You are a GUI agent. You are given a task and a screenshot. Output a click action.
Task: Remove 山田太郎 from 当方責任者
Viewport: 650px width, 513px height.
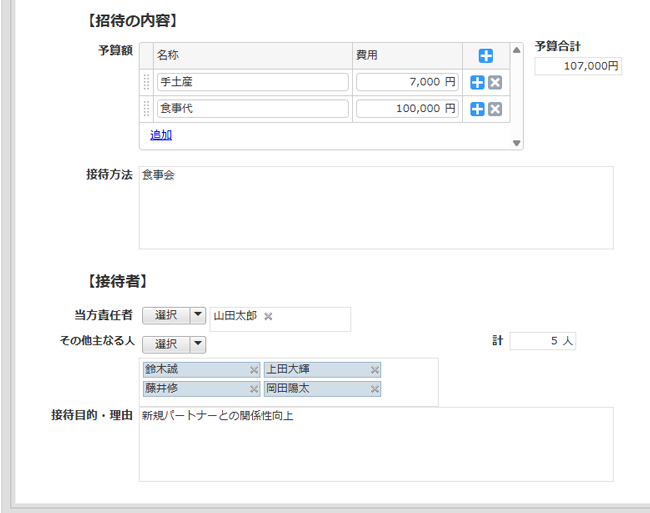268,316
